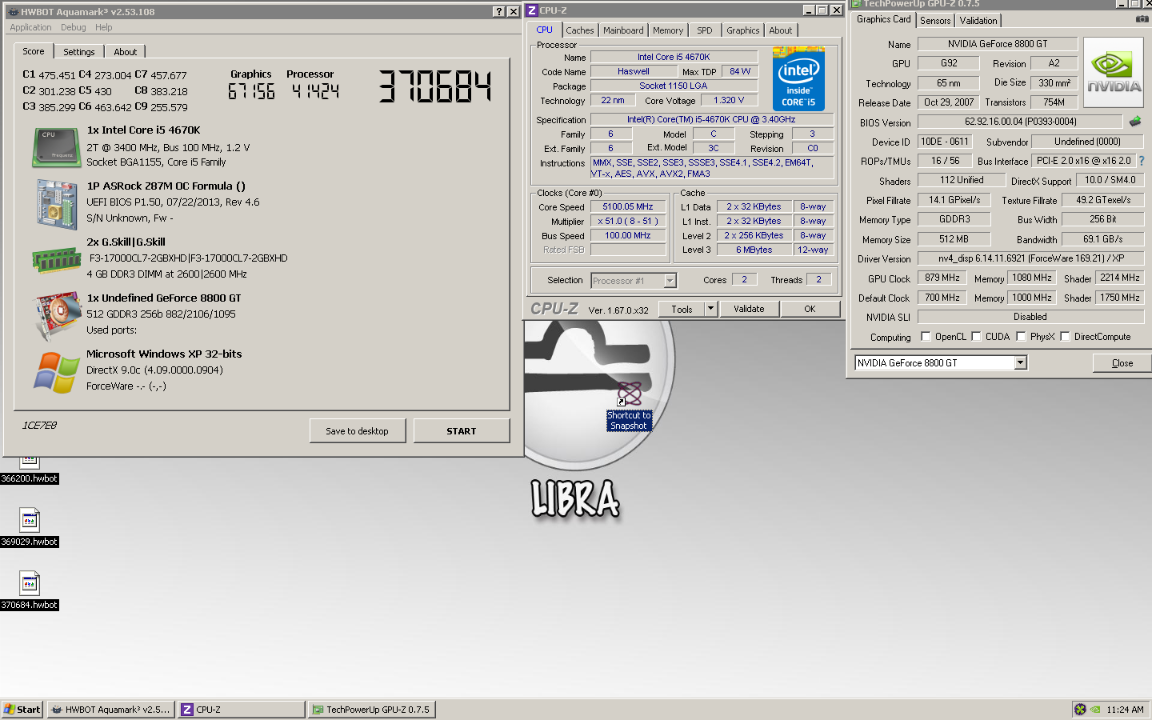Click the Intel inside Core i5 logo
The width and height of the screenshot is (1152, 720).
coord(799,79)
